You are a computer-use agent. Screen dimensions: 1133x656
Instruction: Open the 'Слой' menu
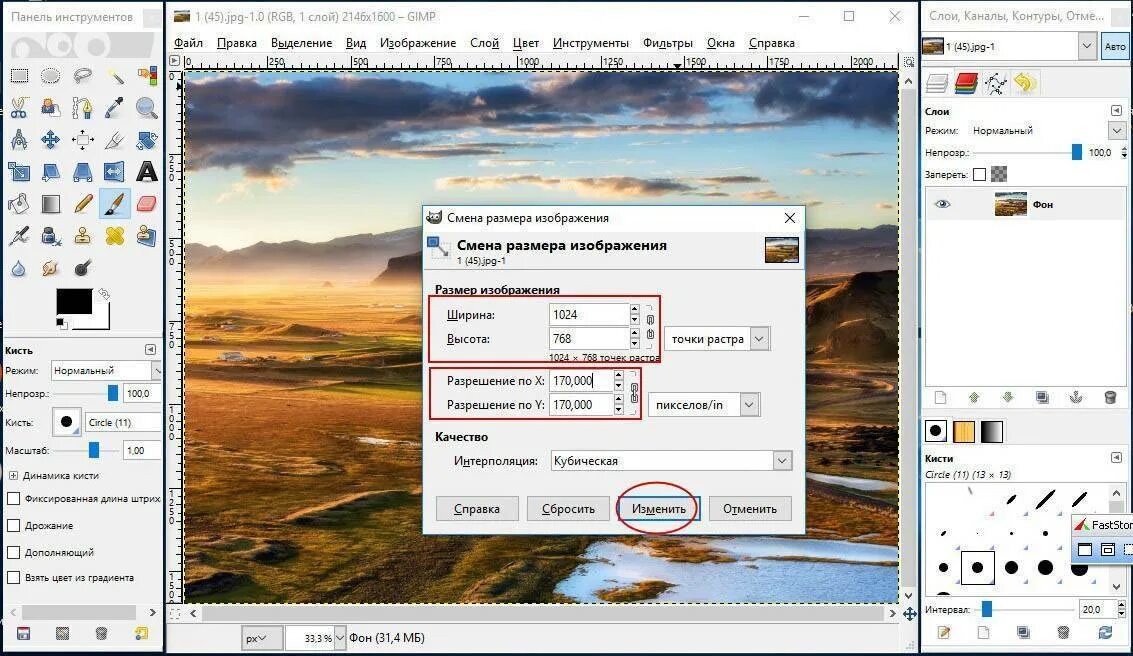coord(484,43)
